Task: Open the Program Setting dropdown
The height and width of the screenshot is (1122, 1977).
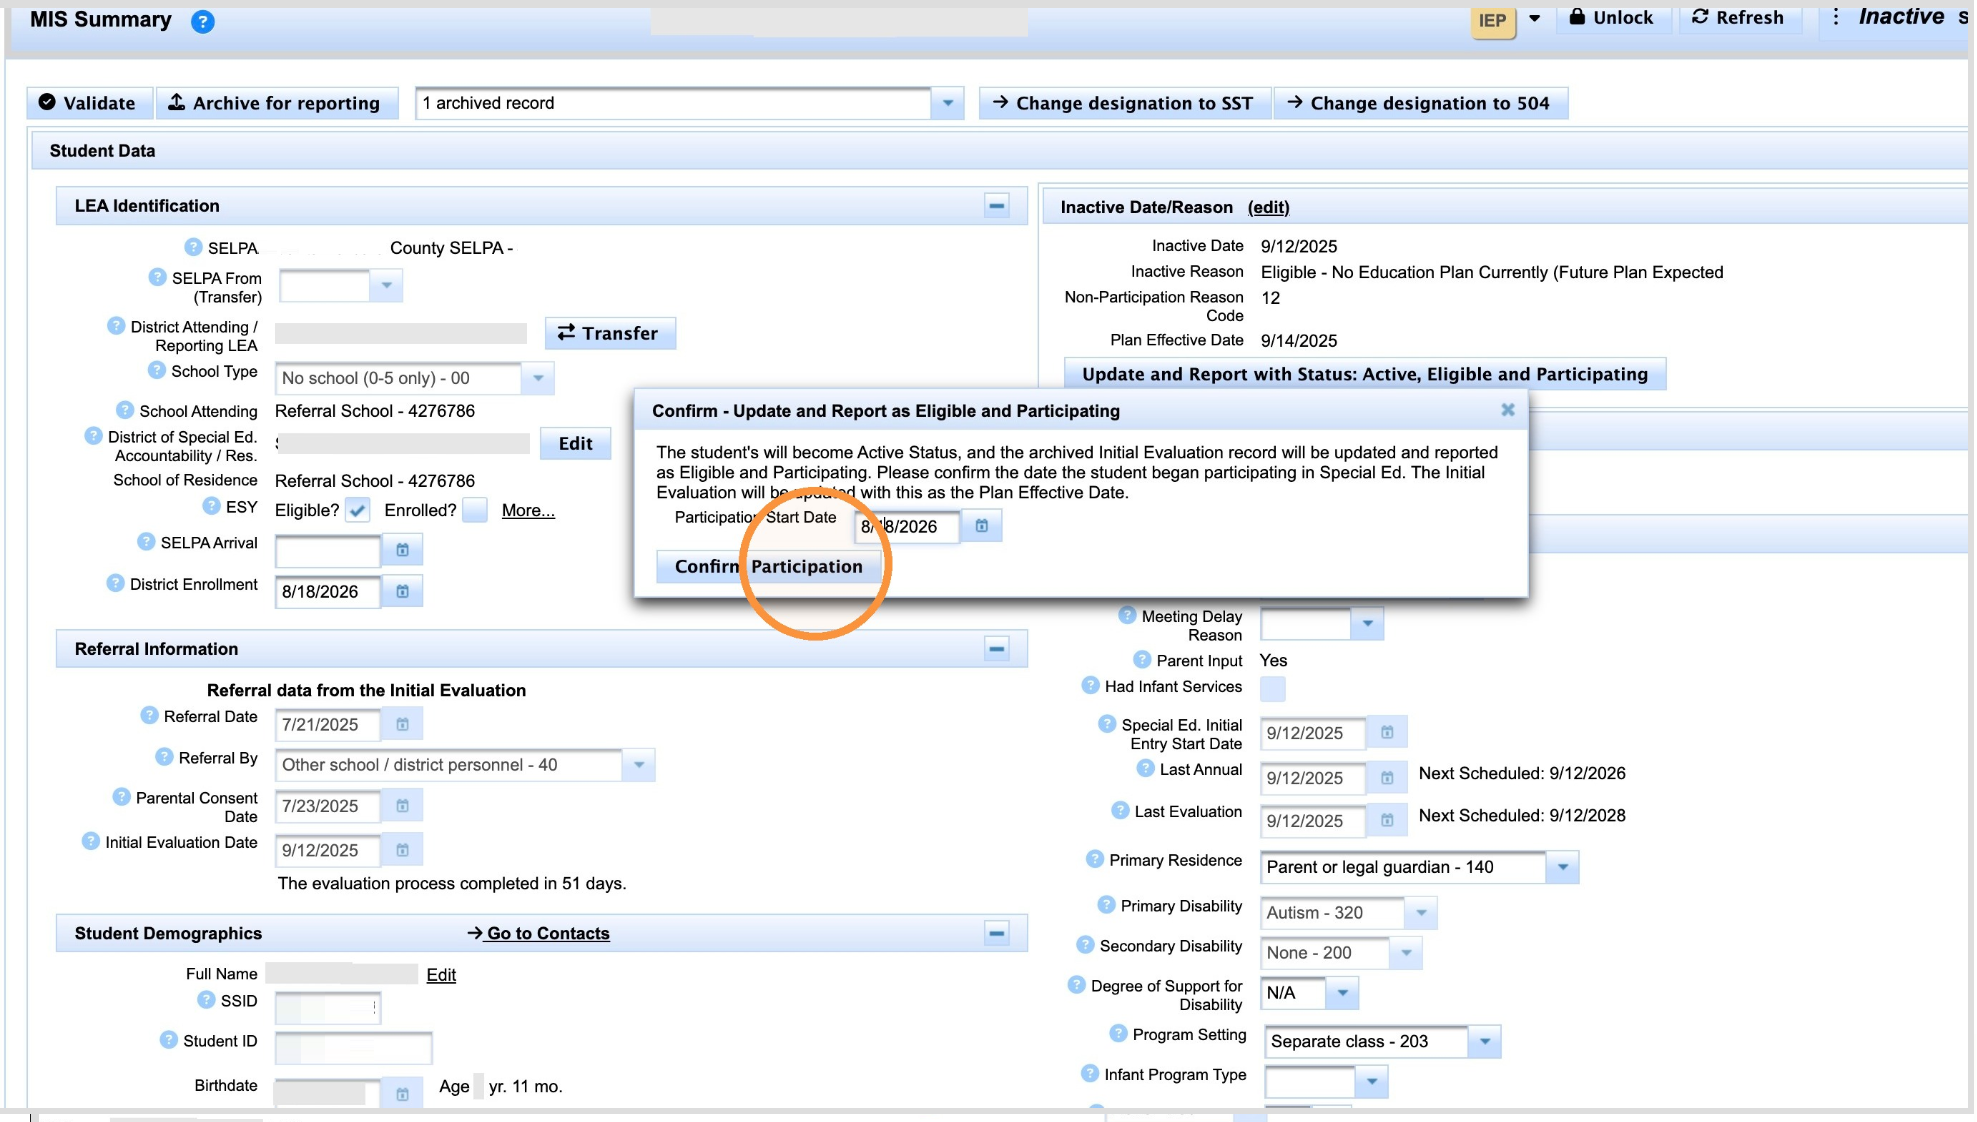Action: tap(1485, 1042)
